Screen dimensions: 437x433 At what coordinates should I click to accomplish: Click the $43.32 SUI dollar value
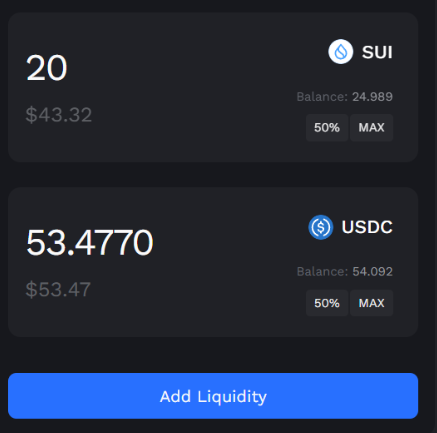59,115
